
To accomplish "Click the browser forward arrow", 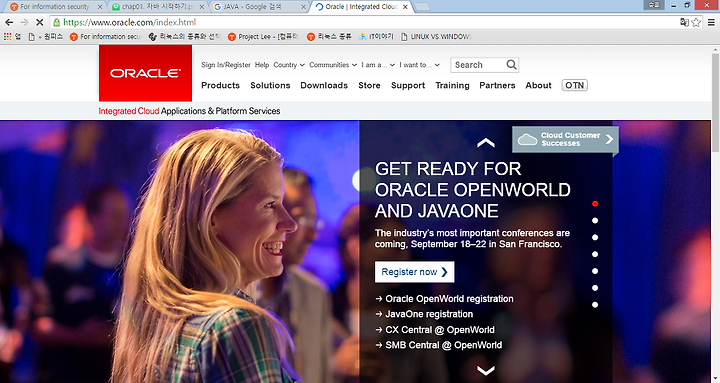I will point(24,22).
